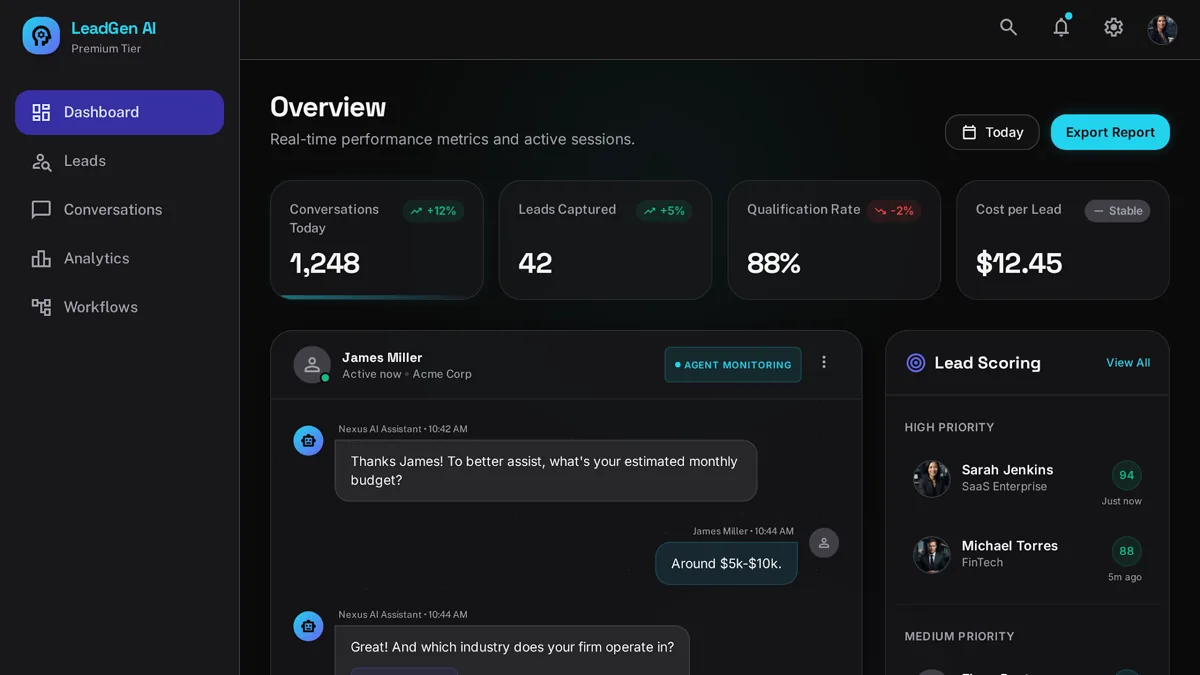Viewport: 1200px width, 675px height.
Task: Select the 42 leads captured value
Action: pos(535,263)
